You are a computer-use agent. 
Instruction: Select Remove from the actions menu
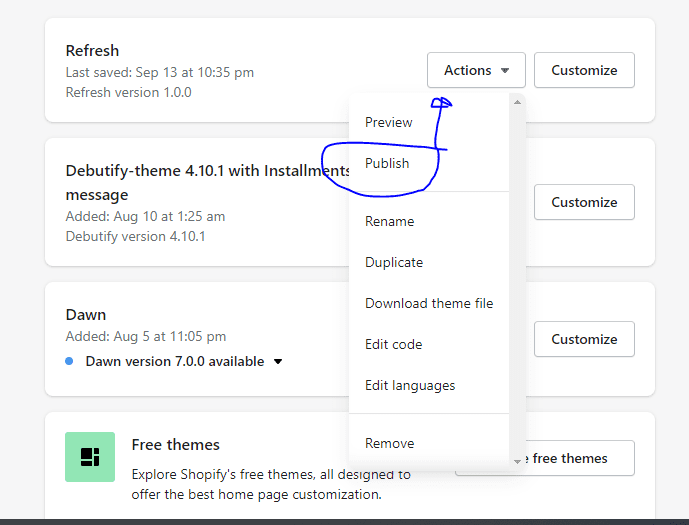pos(389,443)
